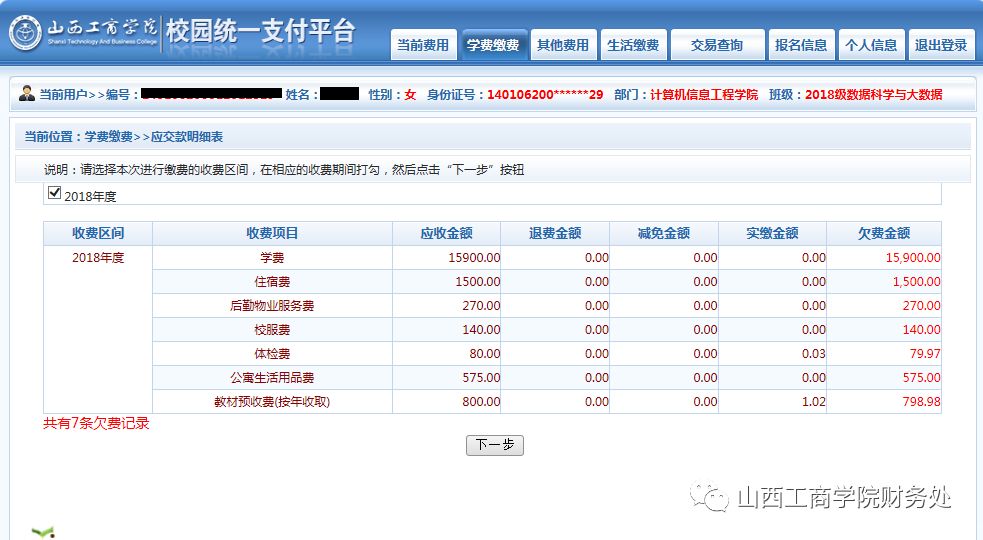This screenshot has height=540, width=983.
Task: Click the 收费项目 column header
Action: pyautogui.click(x=272, y=233)
